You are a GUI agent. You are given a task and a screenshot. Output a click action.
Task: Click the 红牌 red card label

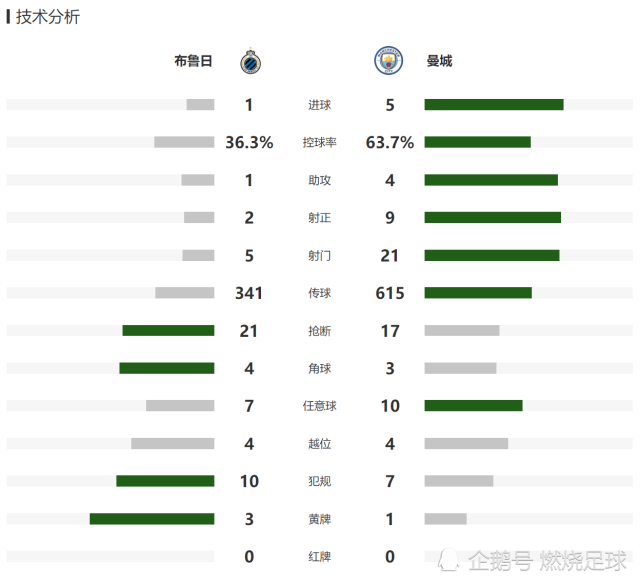[319, 556]
